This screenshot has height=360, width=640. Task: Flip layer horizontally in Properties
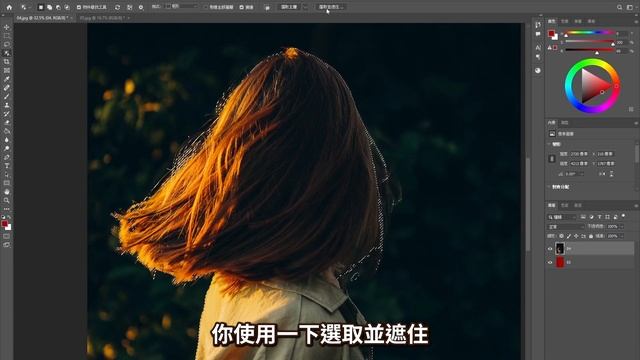coord(602,174)
